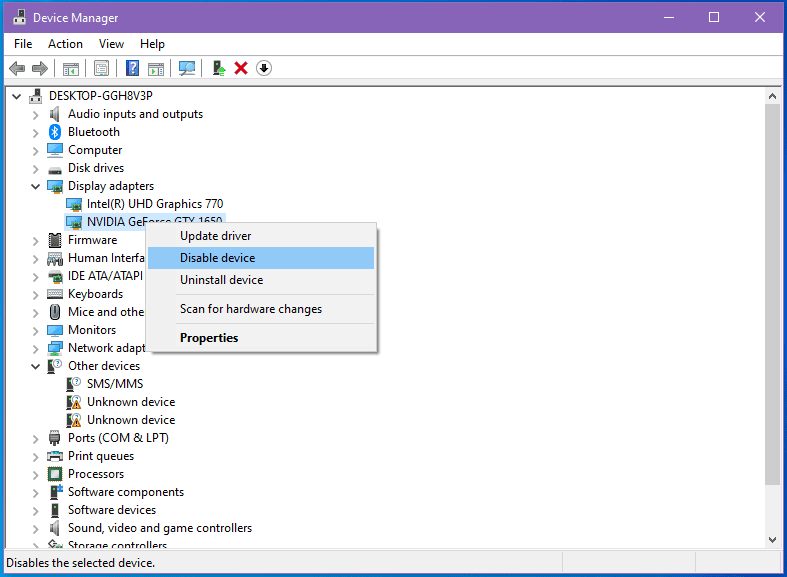Collapse the Other devices node
Image resolution: width=787 pixels, height=577 pixels.
point(35,366)
